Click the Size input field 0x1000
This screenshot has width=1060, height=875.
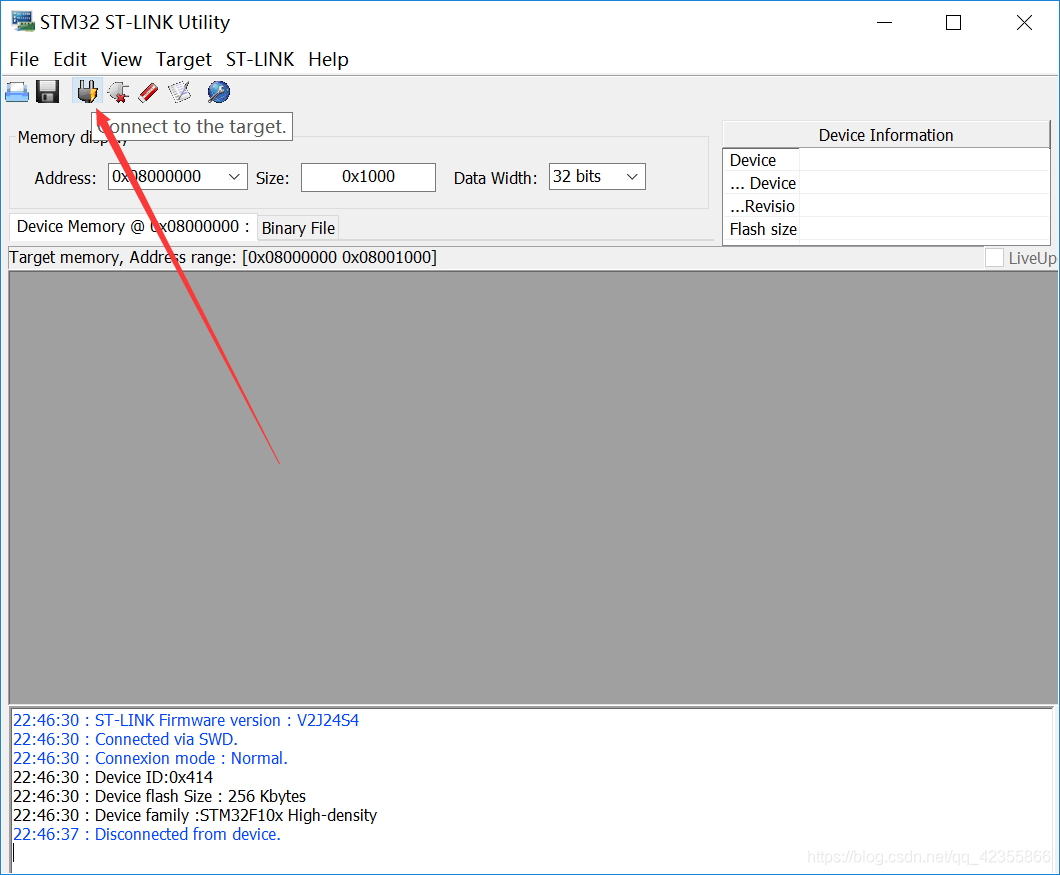click(368, 177)
